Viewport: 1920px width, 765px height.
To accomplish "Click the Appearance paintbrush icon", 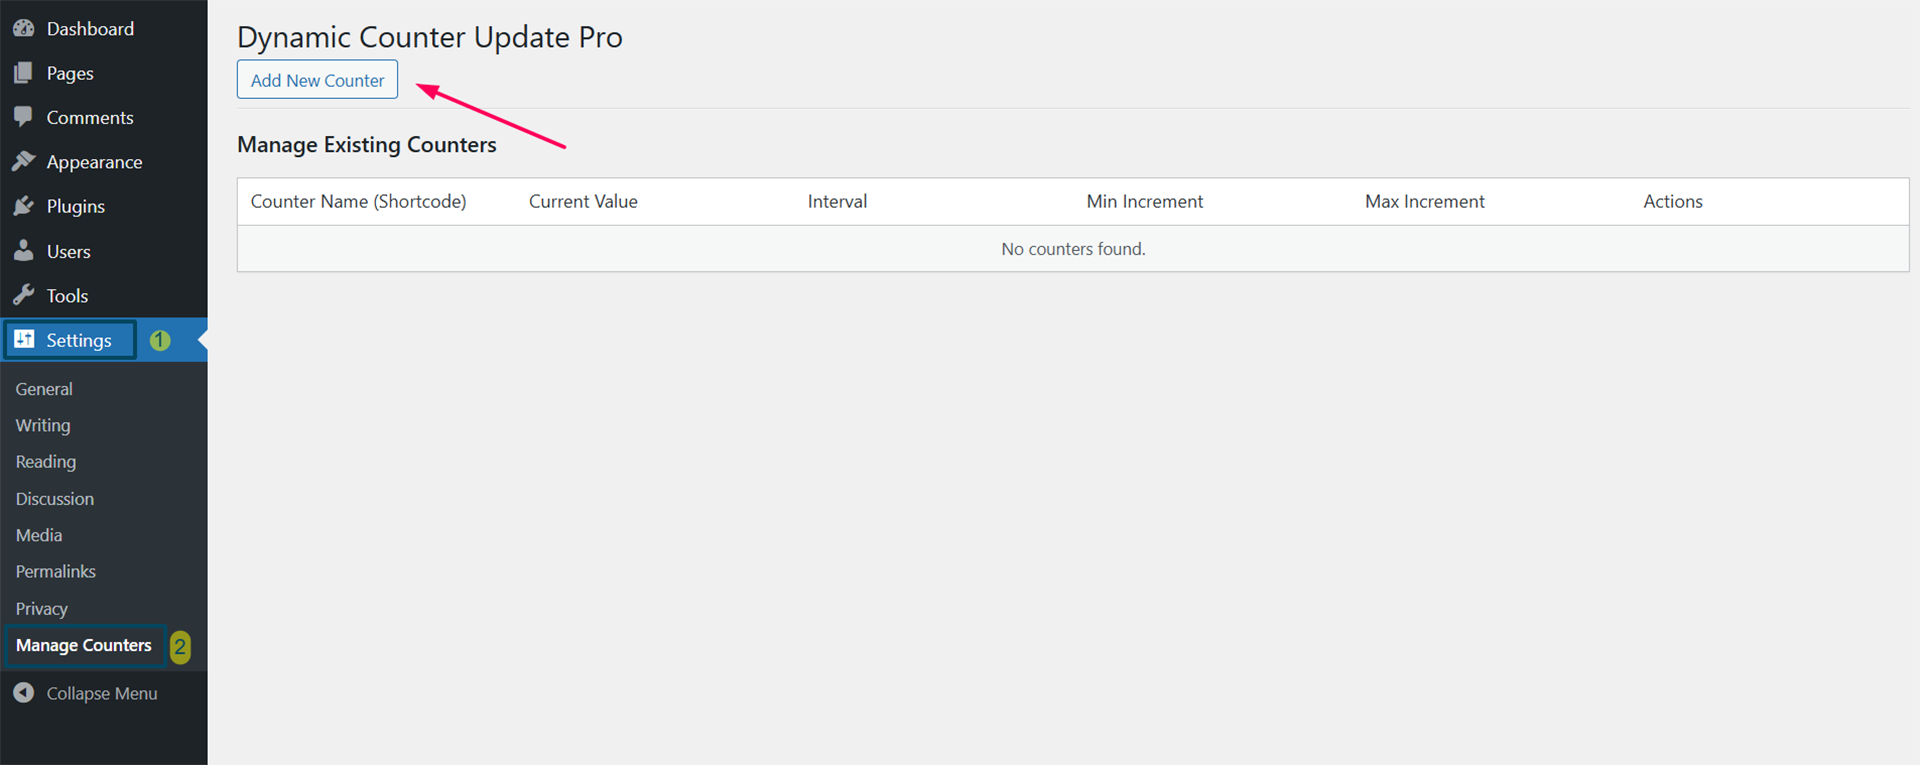I will tap(24, 162).
